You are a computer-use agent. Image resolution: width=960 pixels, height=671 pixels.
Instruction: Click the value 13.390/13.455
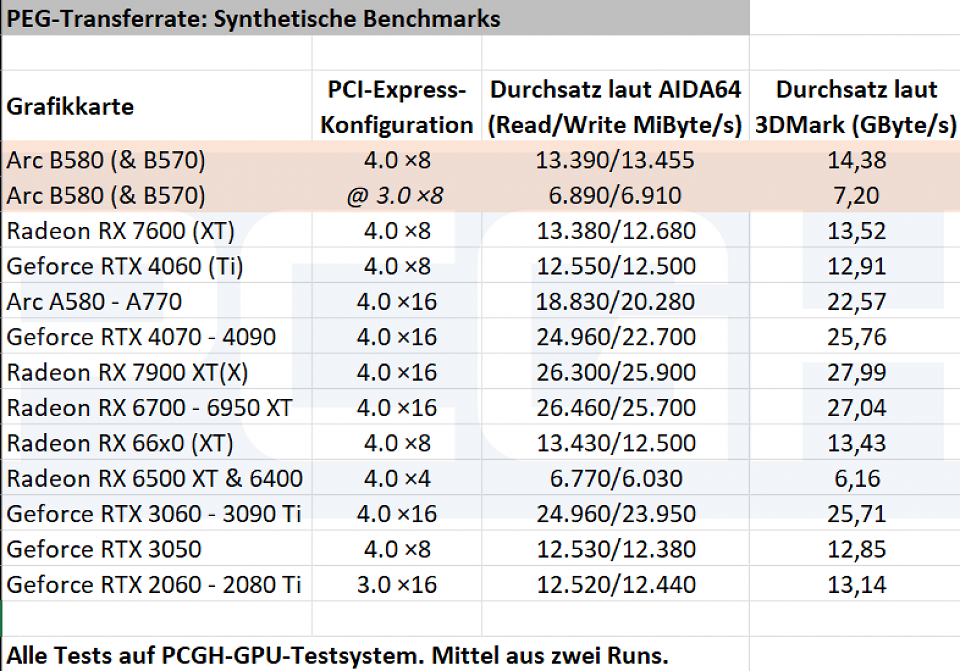[615, 160]
